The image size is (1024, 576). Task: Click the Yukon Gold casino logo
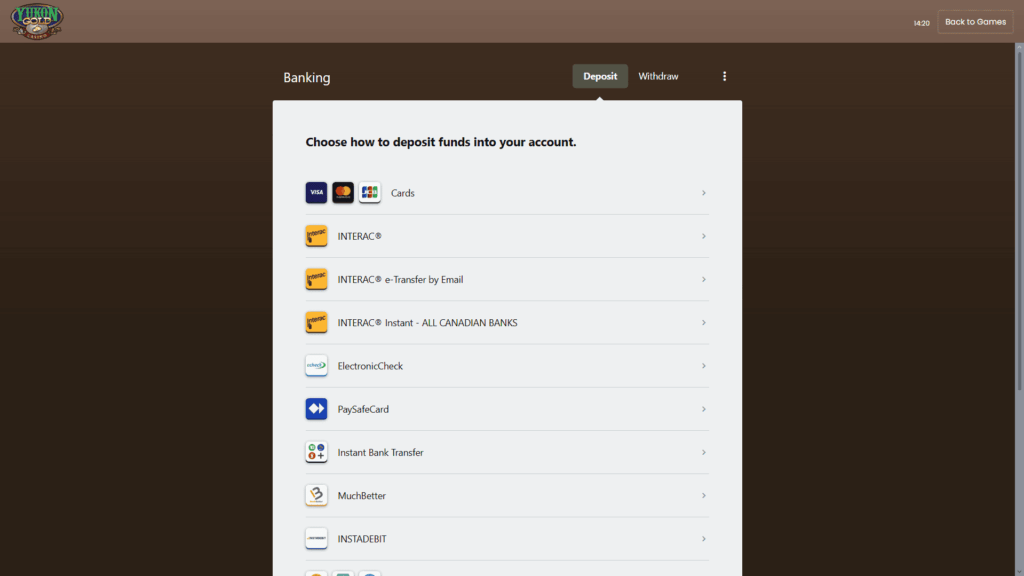pyautogui.click(x=36, y=21)
